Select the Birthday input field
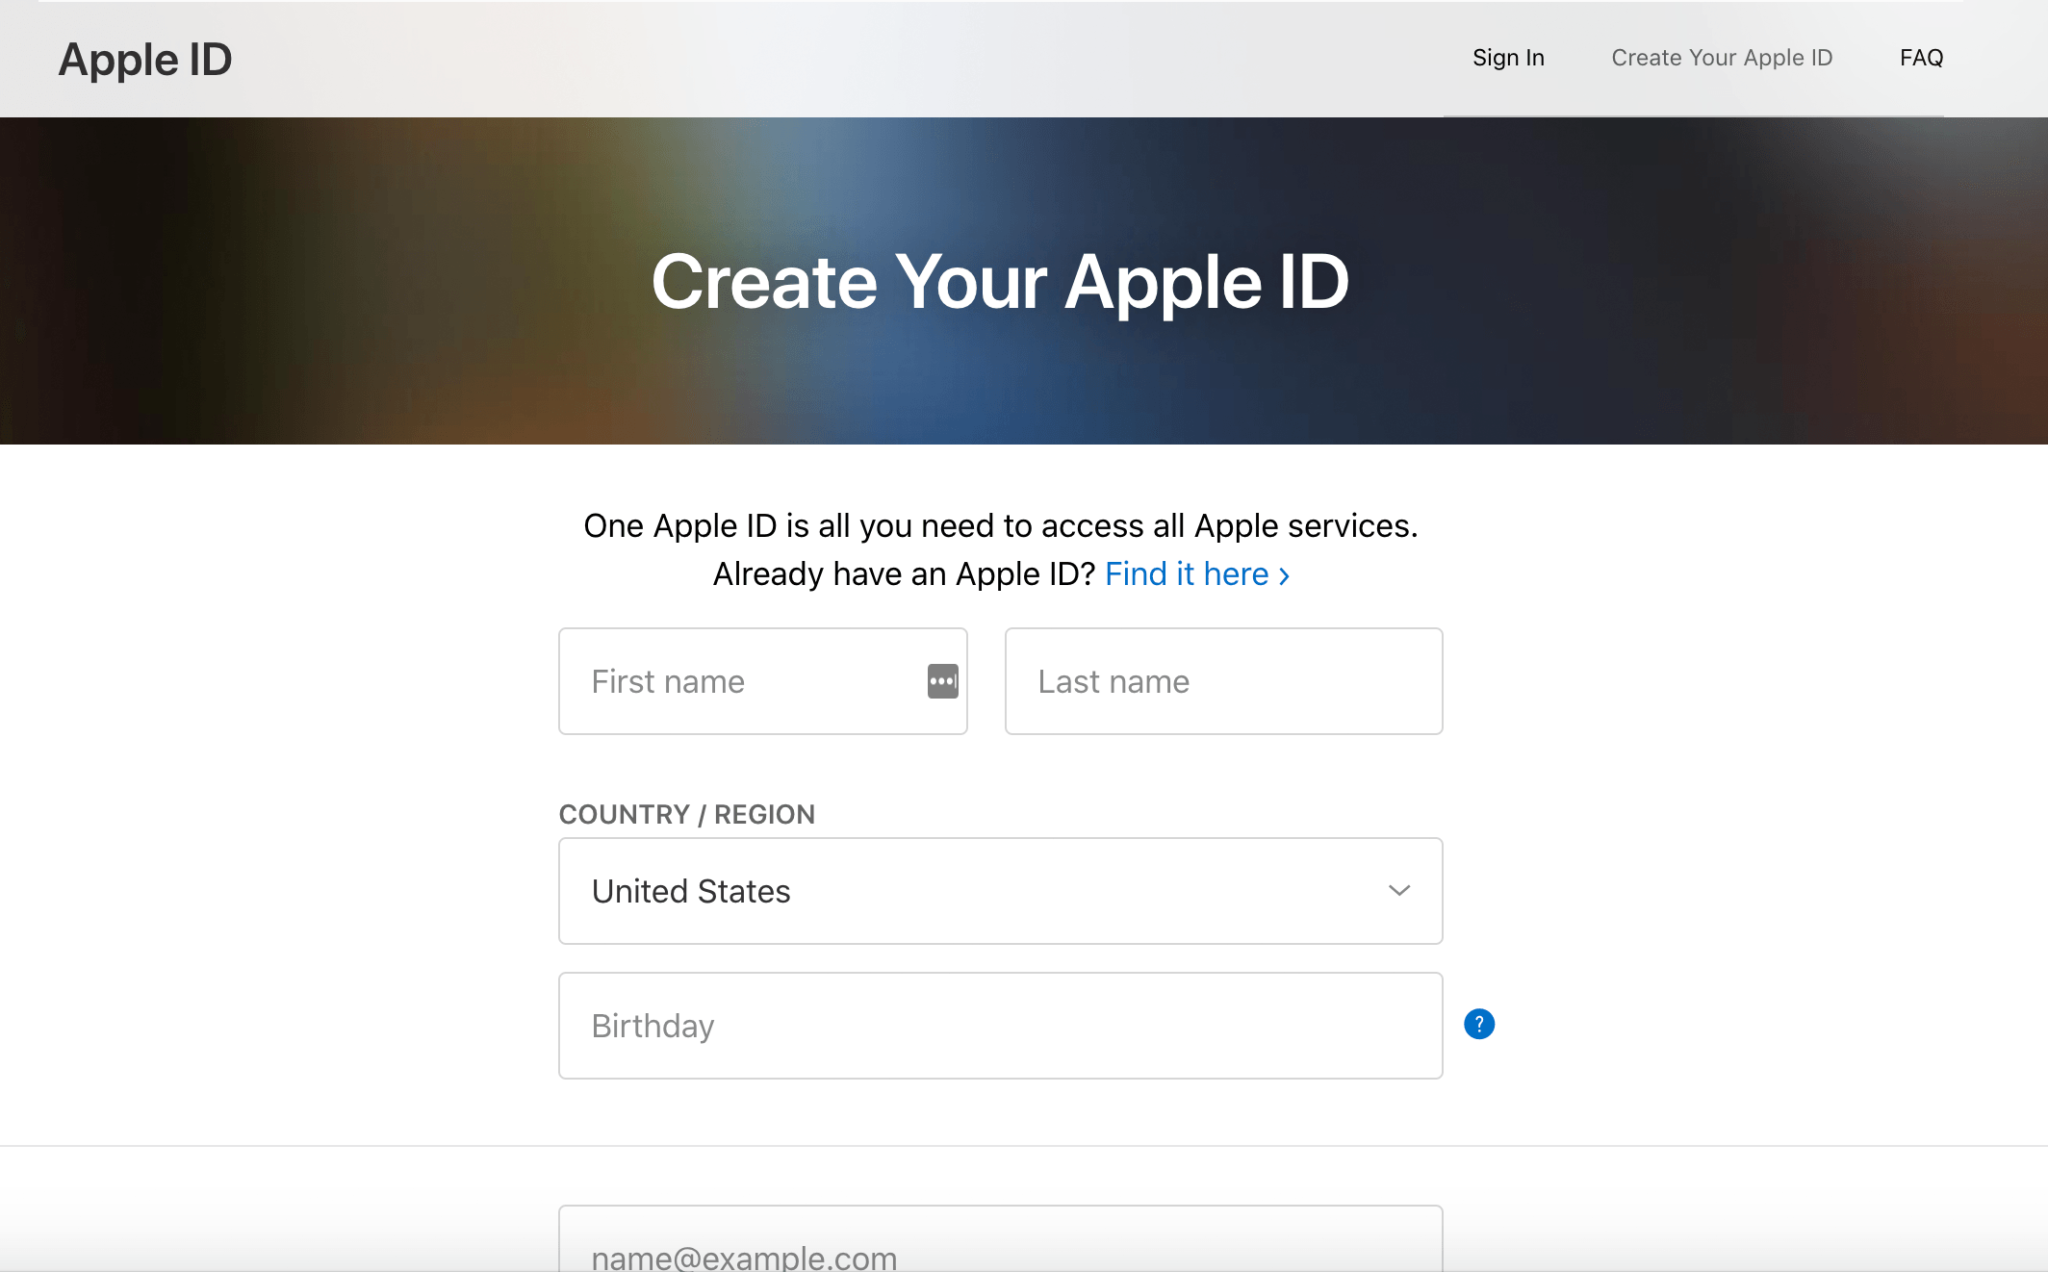Screen dimensions: 2048x1272 pyautogui.click(x=1000, y=1025)
